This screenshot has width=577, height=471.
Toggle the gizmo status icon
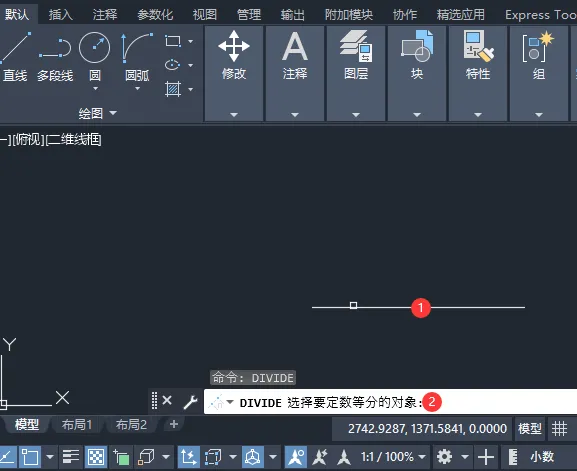click(x=252, y=457)
